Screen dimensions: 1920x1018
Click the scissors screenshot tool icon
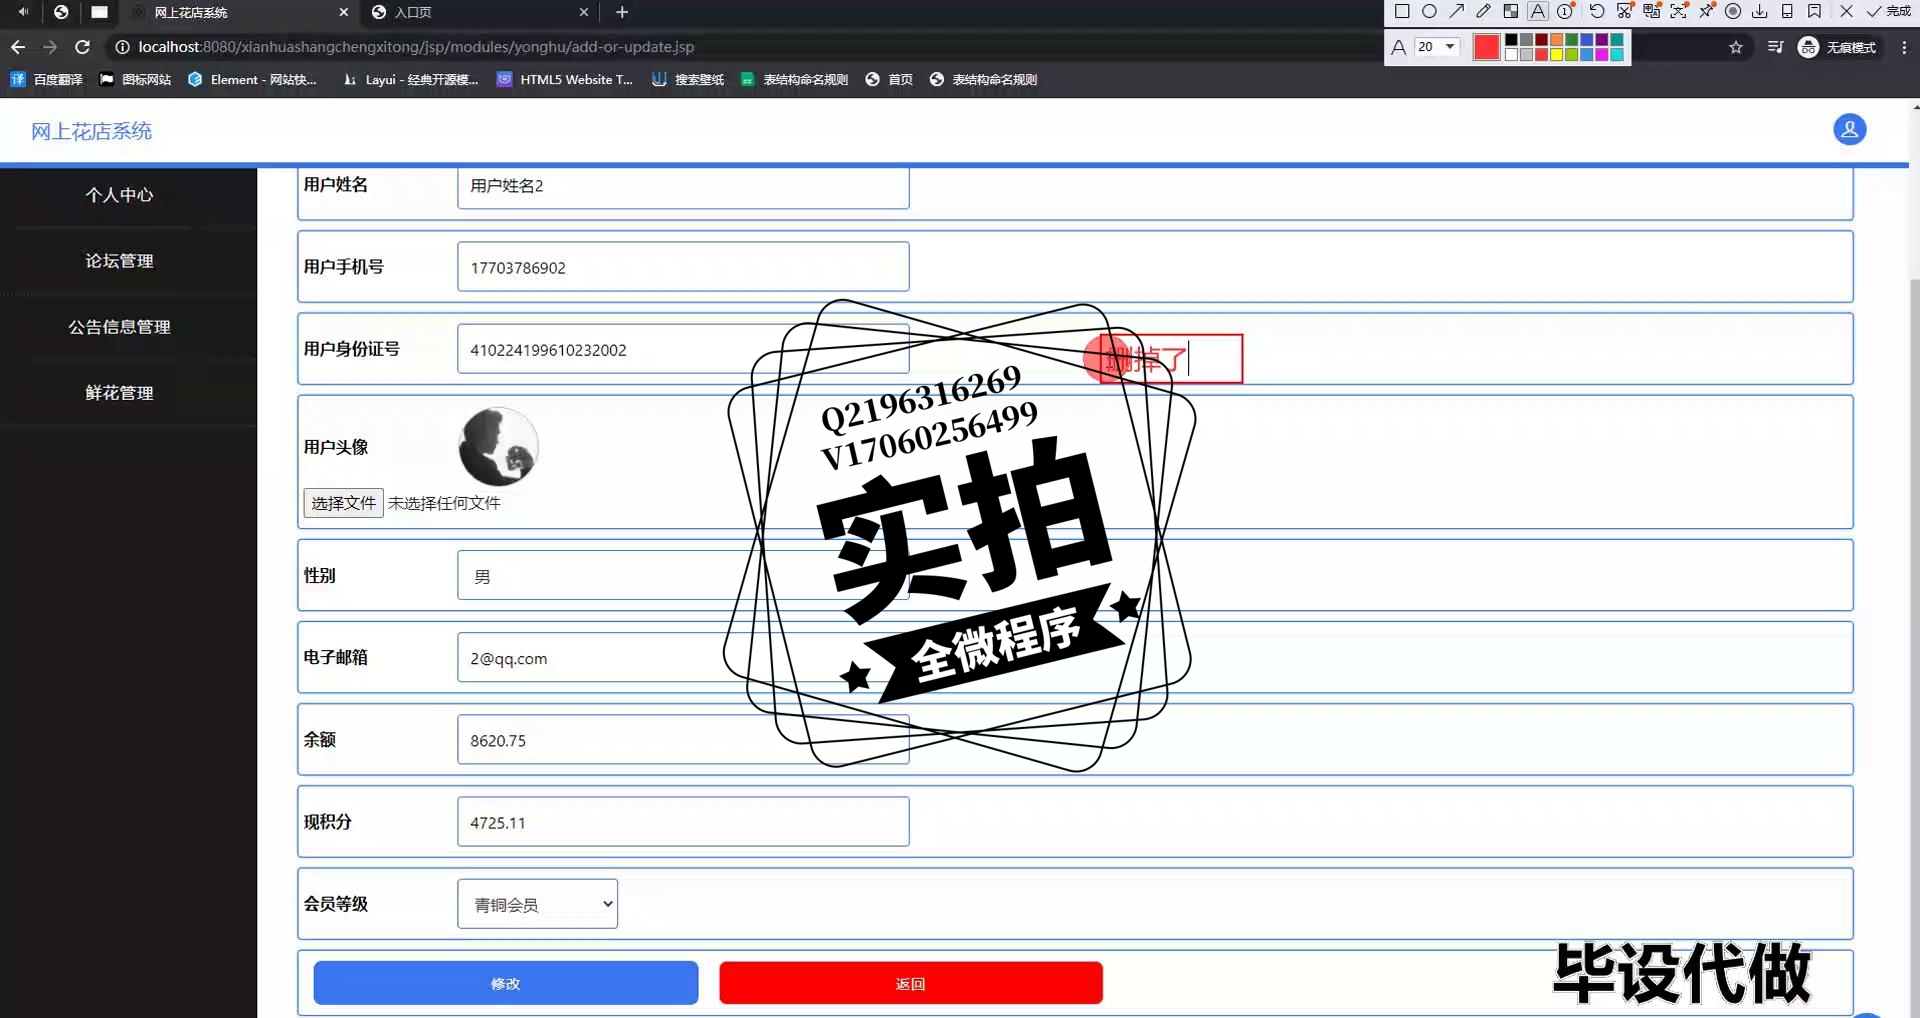tap(1625, 12)
